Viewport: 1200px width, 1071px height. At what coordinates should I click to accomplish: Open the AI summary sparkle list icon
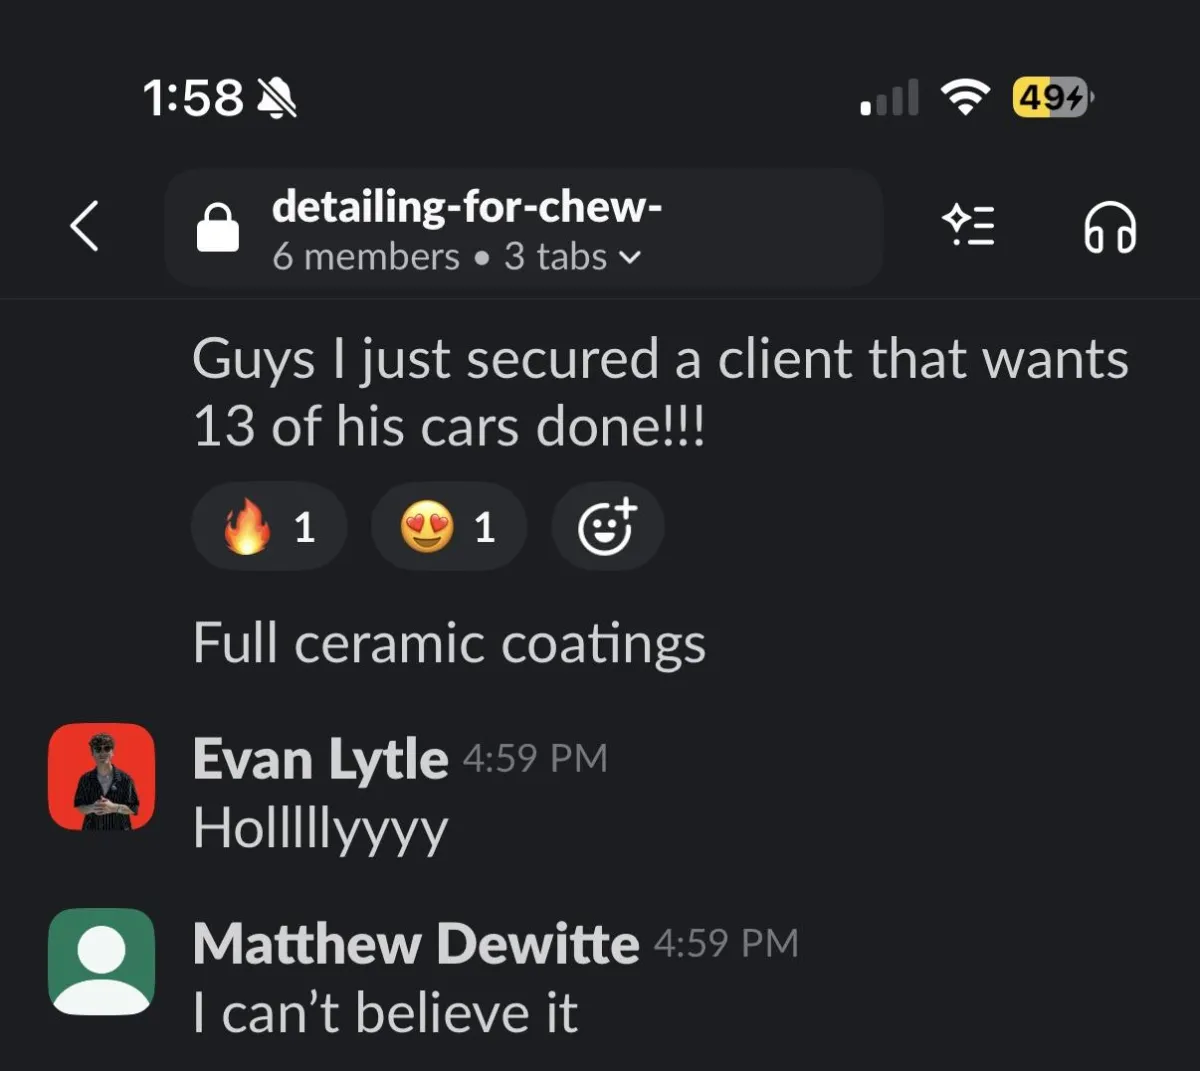click(969, 226)
